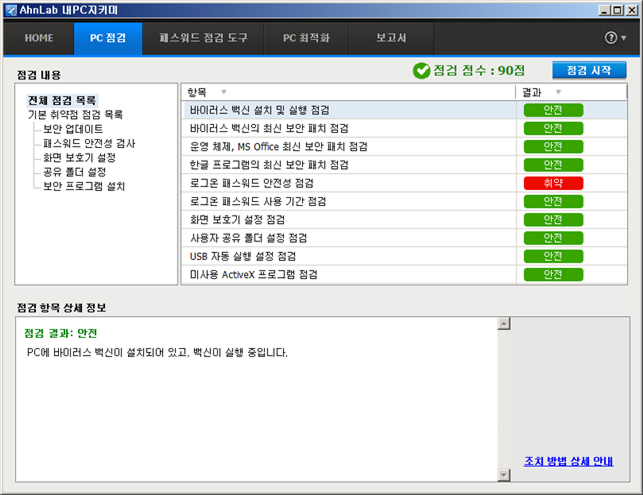Click the 점검 시작 button
643x495 pixels.
point(589,70)
